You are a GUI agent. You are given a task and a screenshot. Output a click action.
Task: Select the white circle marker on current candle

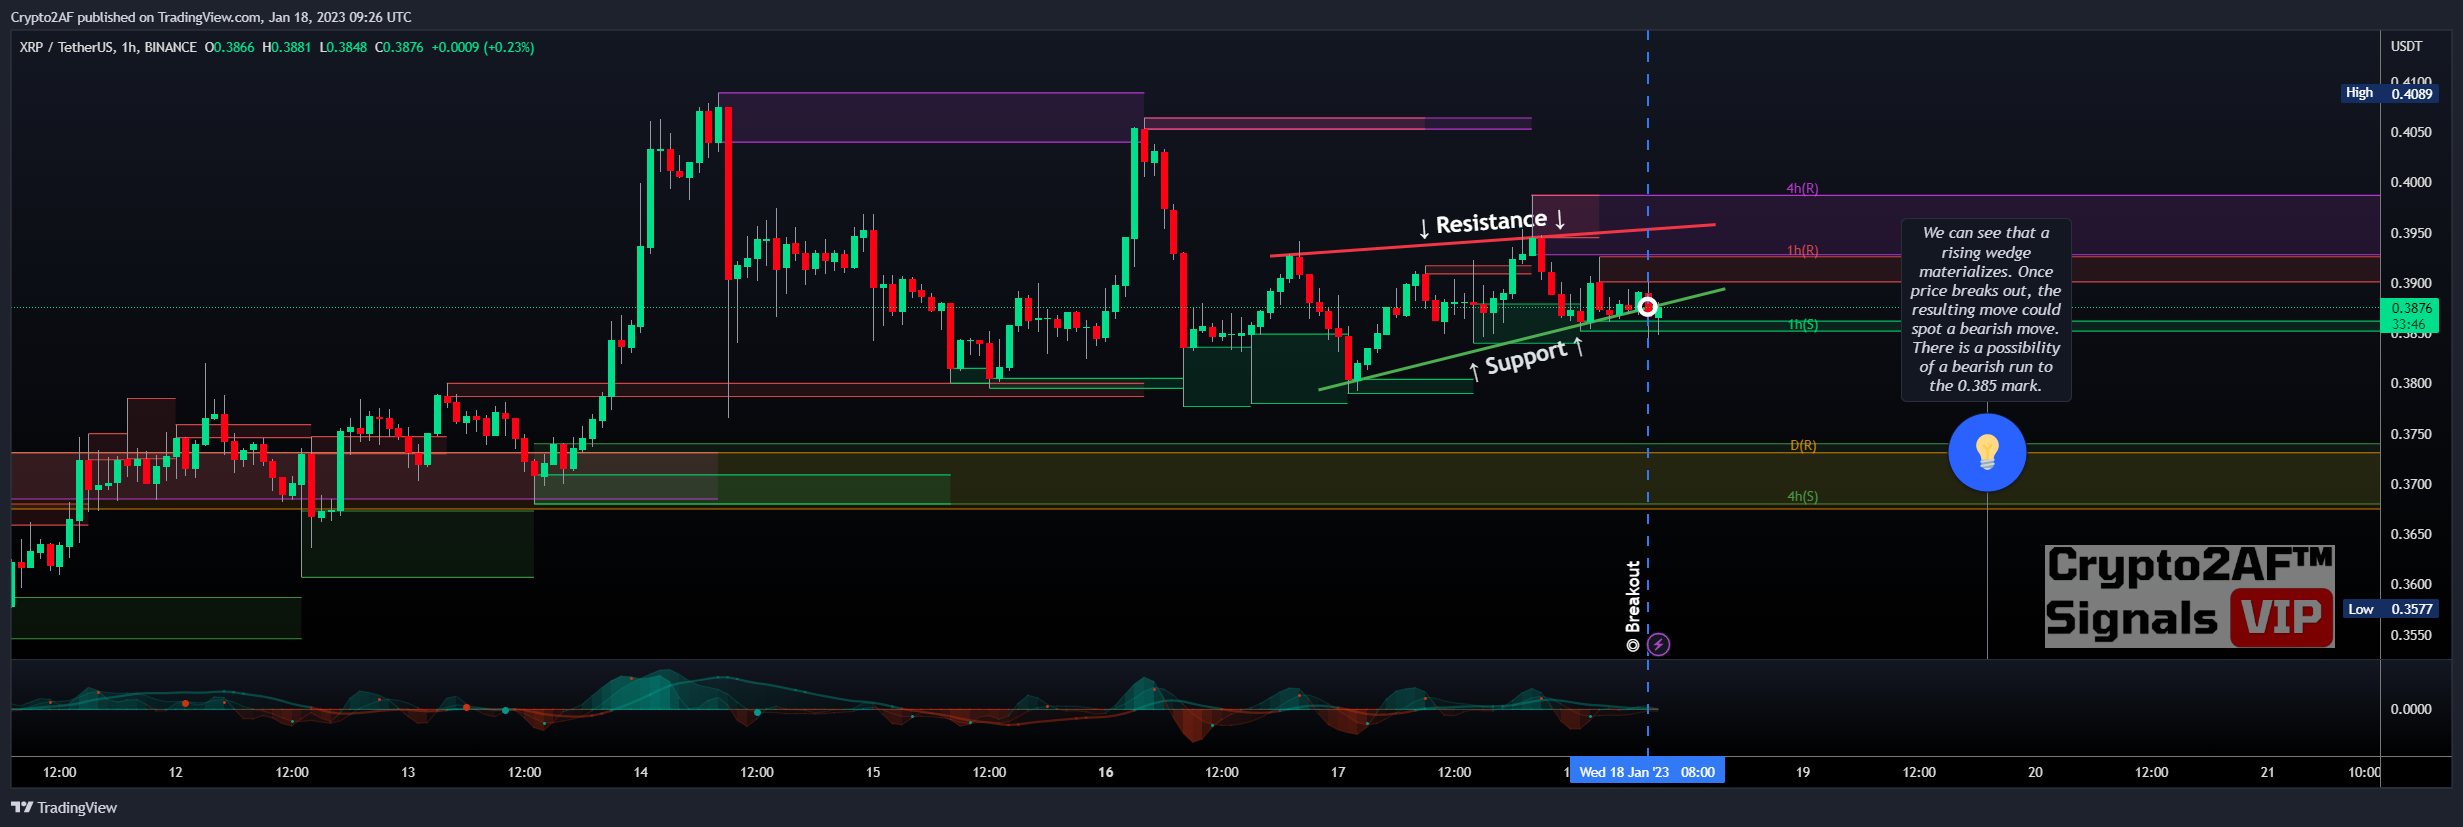[x=1647, y=307]
